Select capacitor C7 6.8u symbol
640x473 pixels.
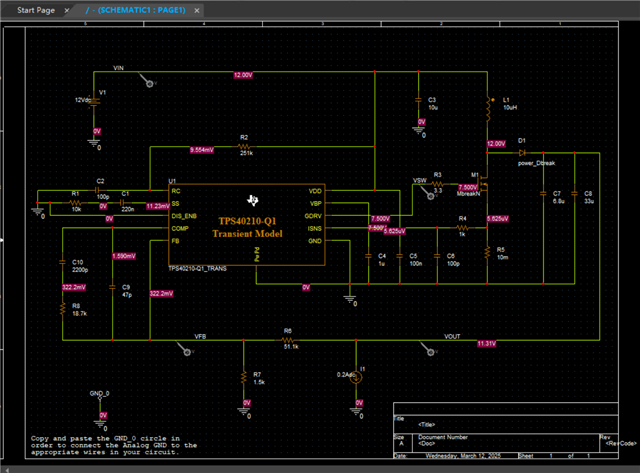pos(543,194)
